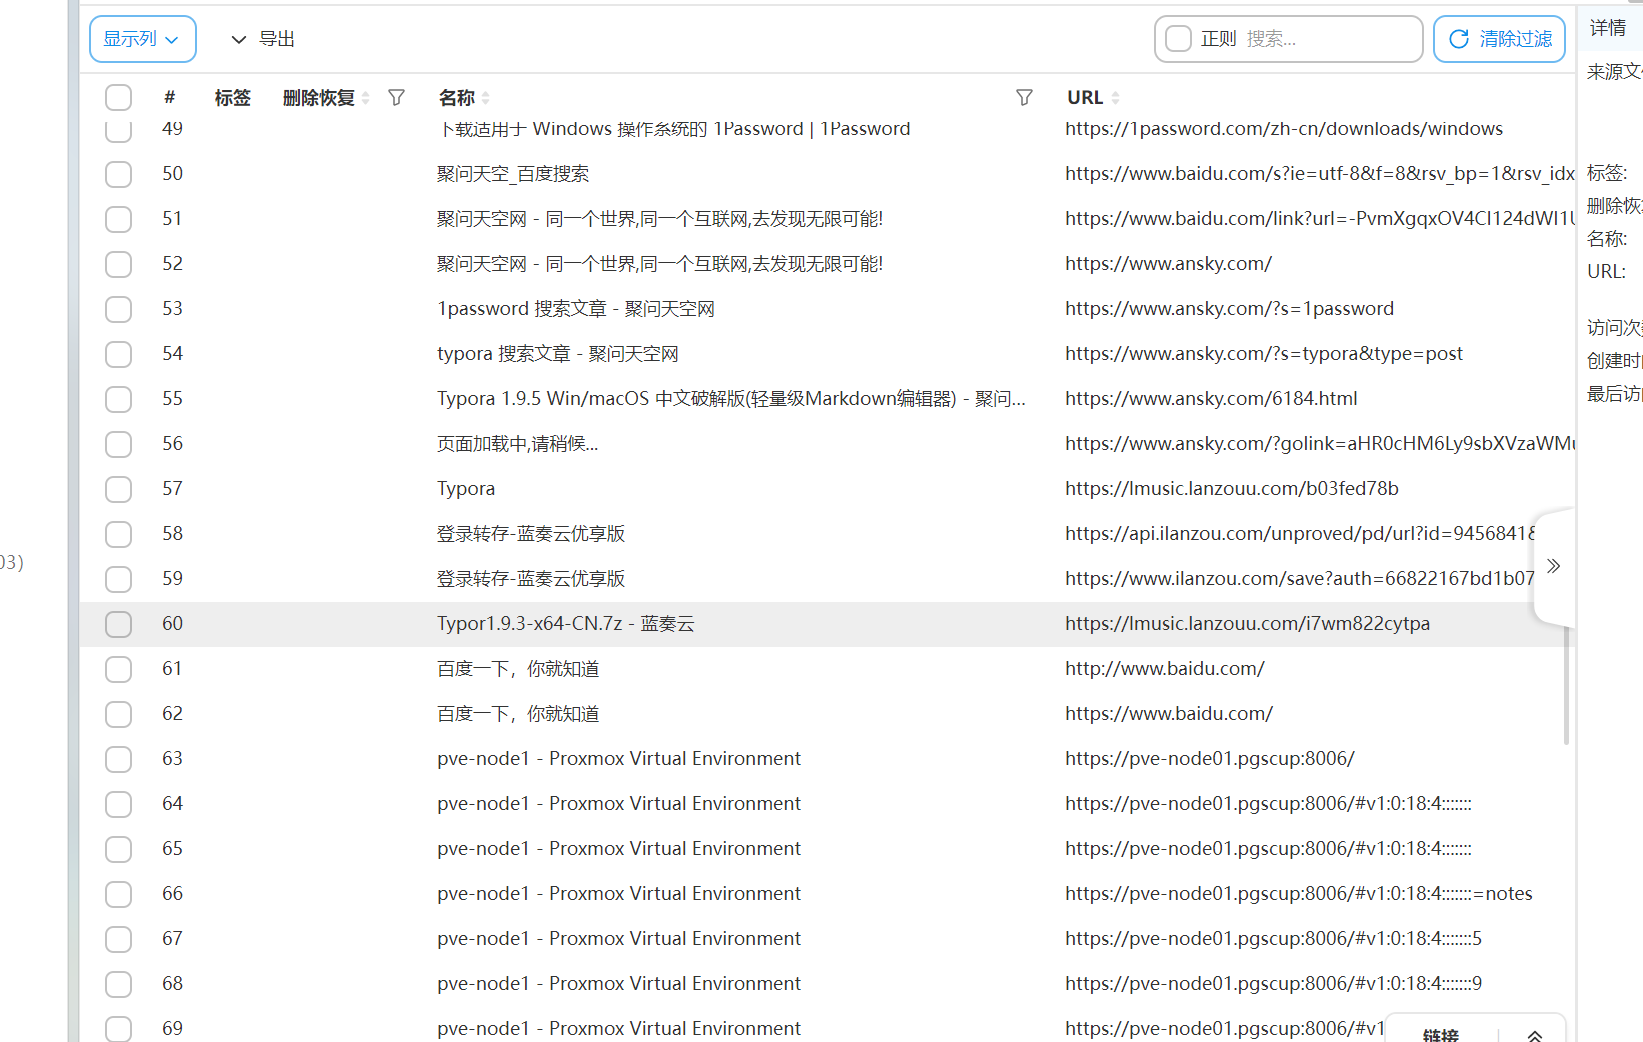Select the Typor1.9.3-x64-CN.7z - 蓝奏云 entry
1643x1042 pixels.
point(566,624)
